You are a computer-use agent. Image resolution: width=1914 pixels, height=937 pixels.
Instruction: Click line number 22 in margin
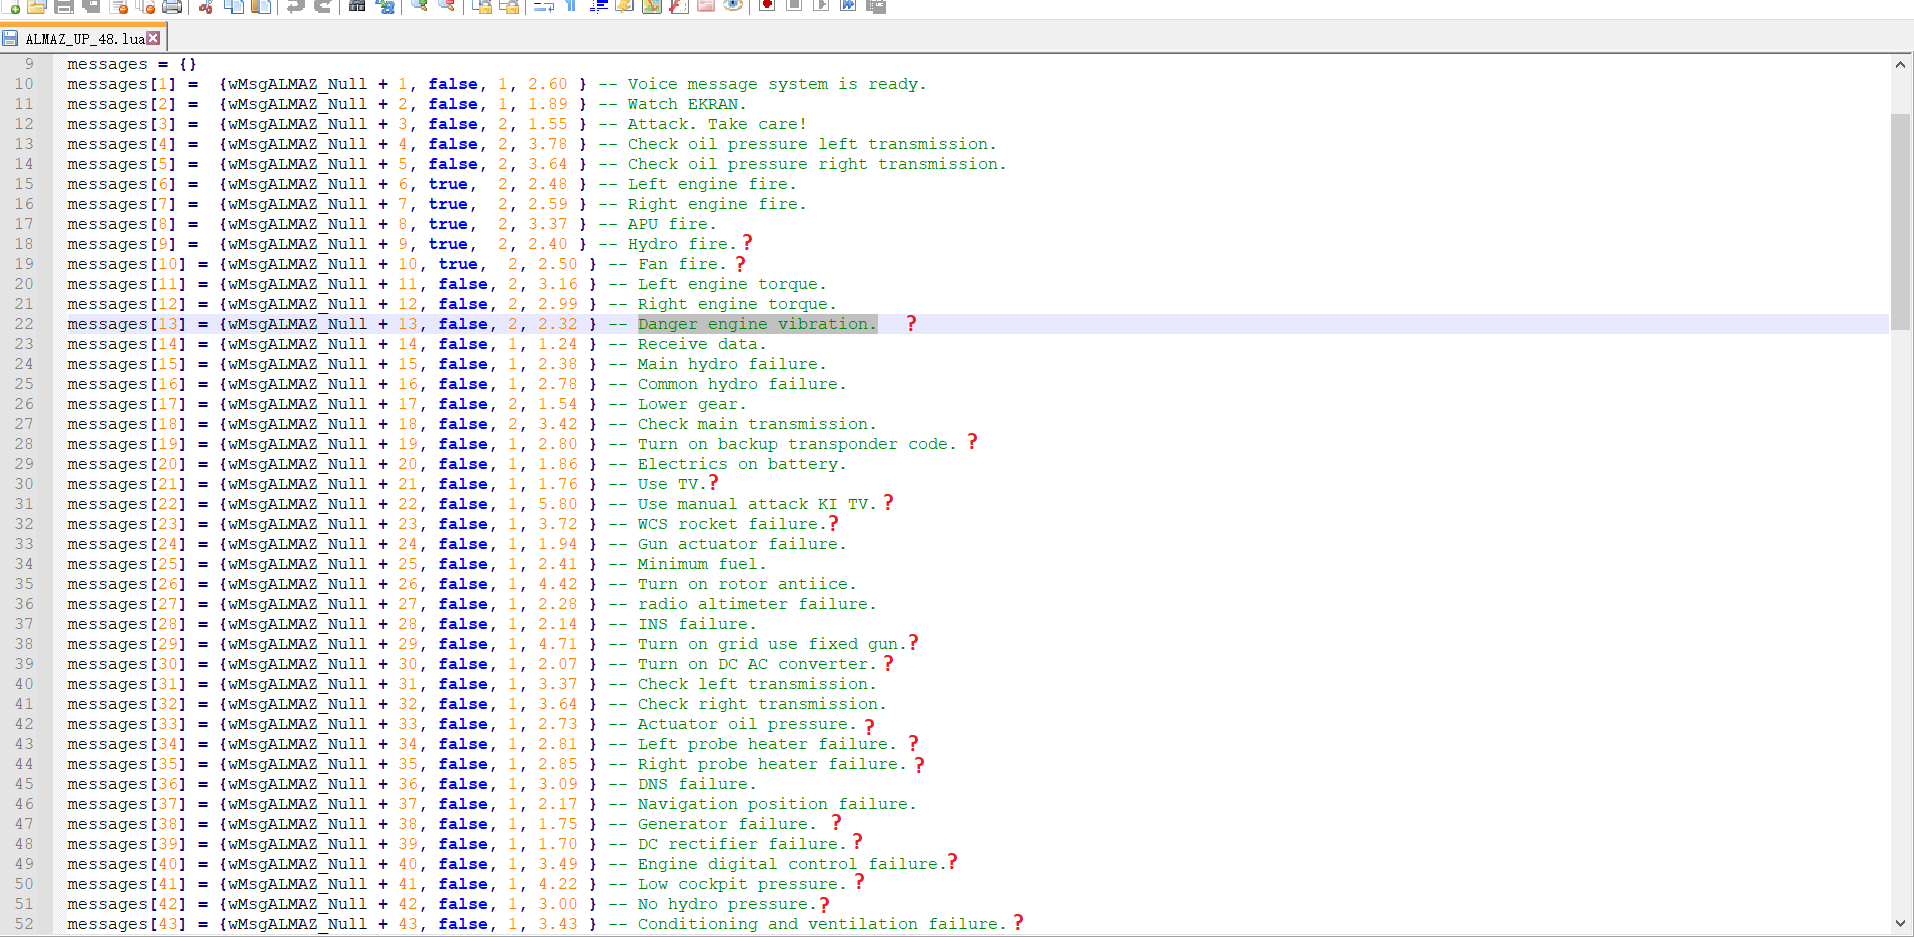click(x=24, y=324)
